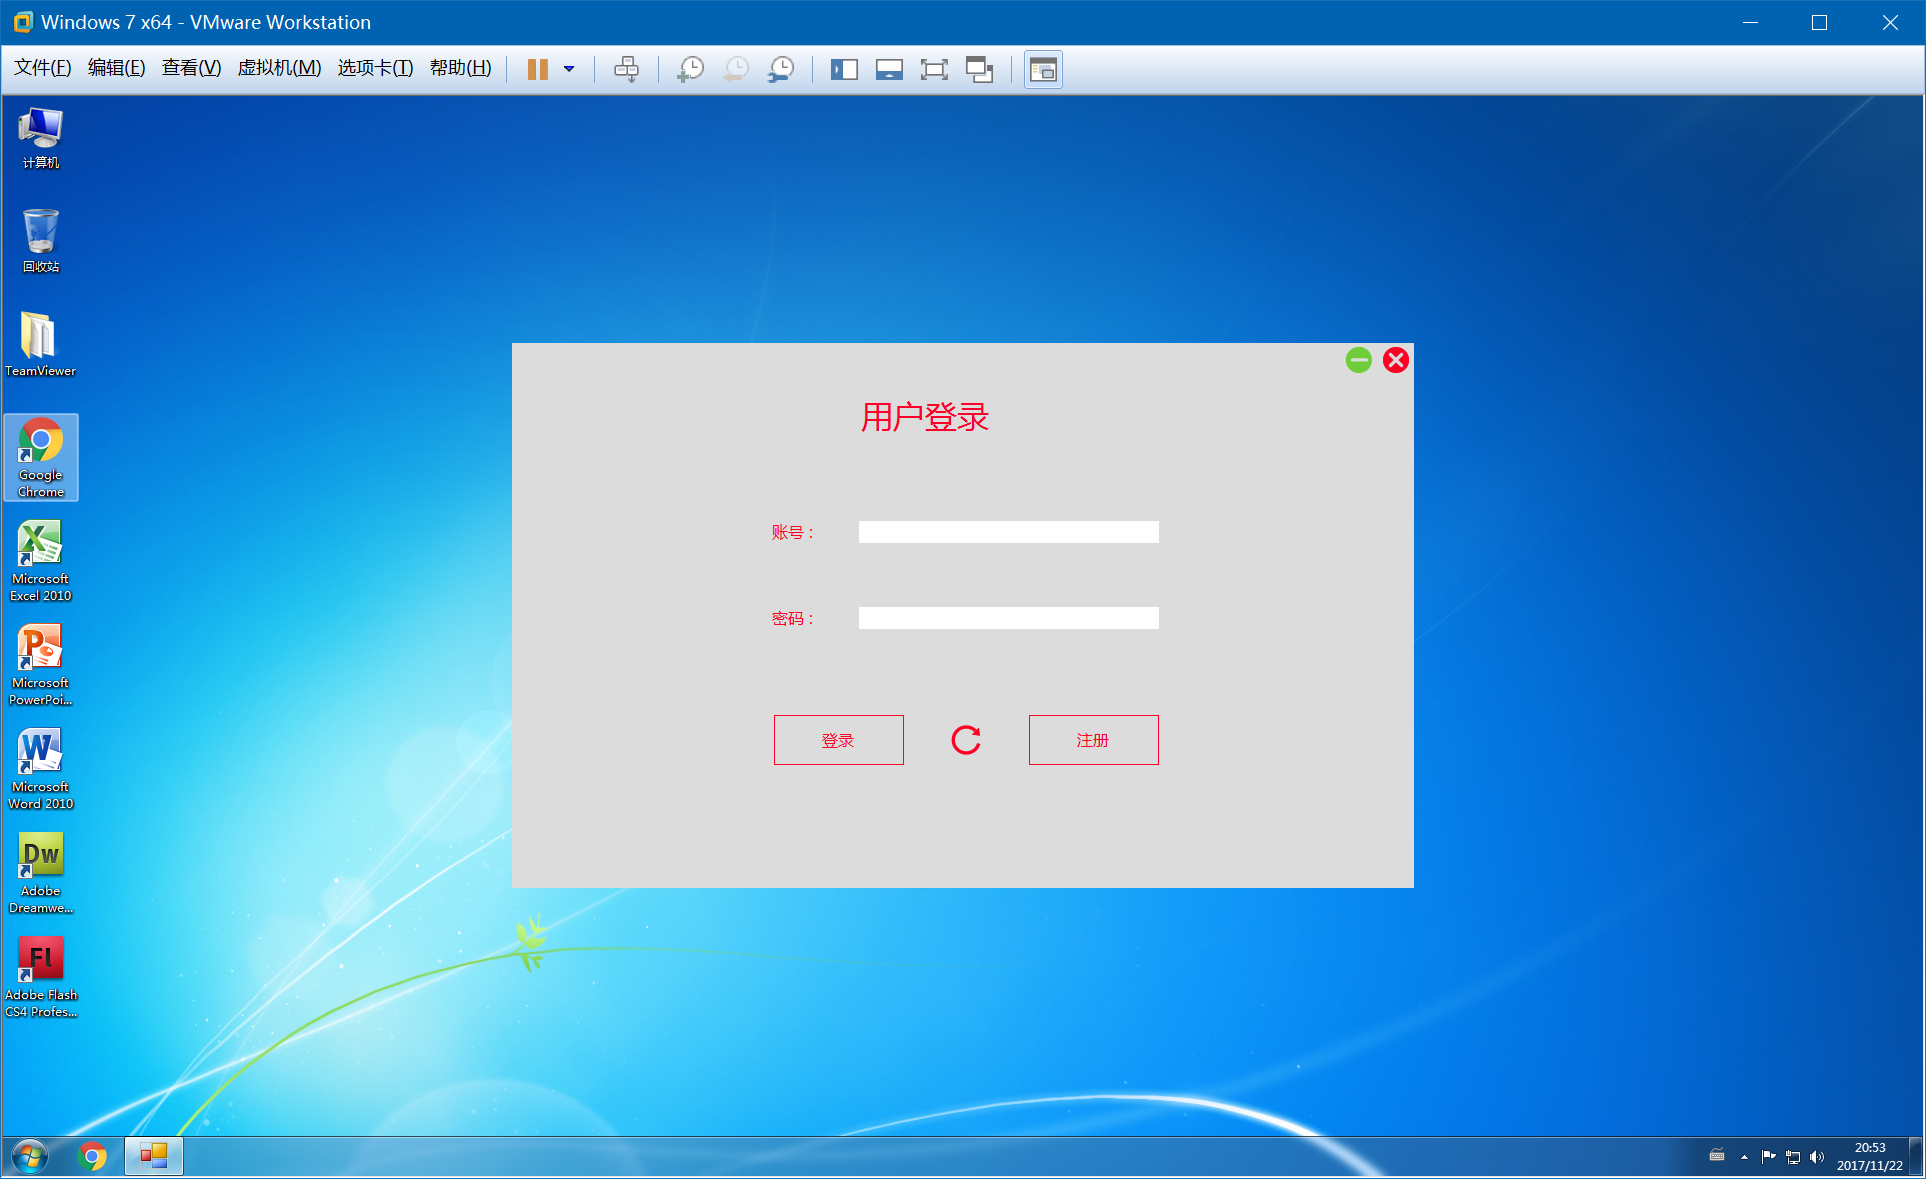Click the 登录 login button

point(838,740)
